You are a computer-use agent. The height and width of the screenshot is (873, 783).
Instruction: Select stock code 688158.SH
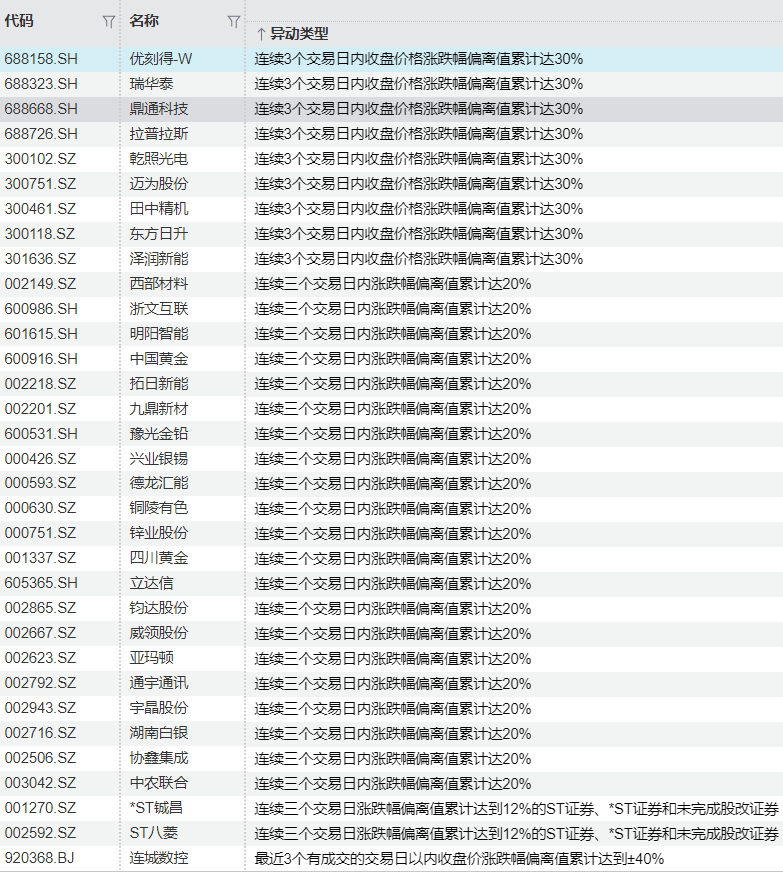pos(41,59)
